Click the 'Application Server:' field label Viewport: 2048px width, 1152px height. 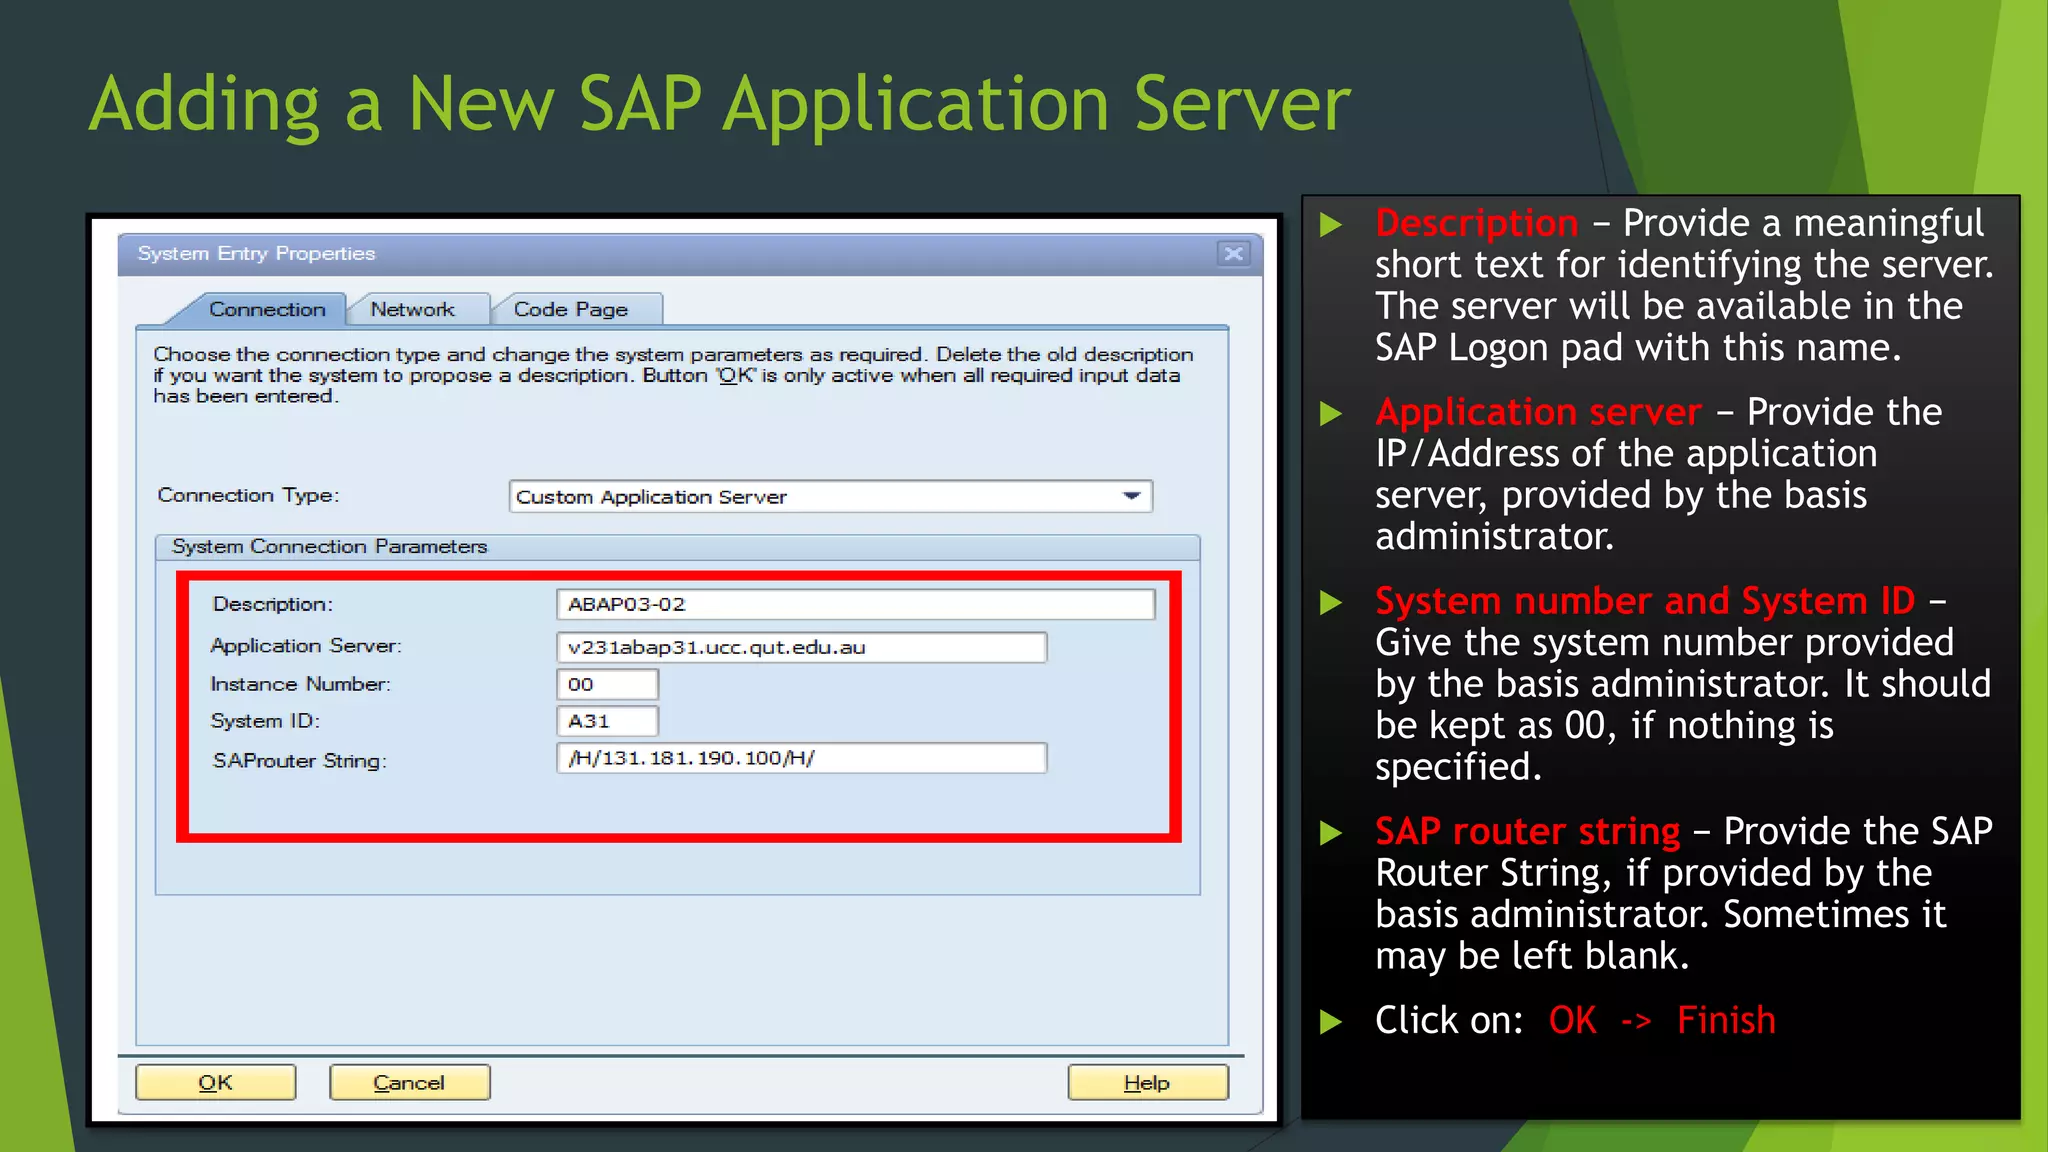(x=305, y=646)
